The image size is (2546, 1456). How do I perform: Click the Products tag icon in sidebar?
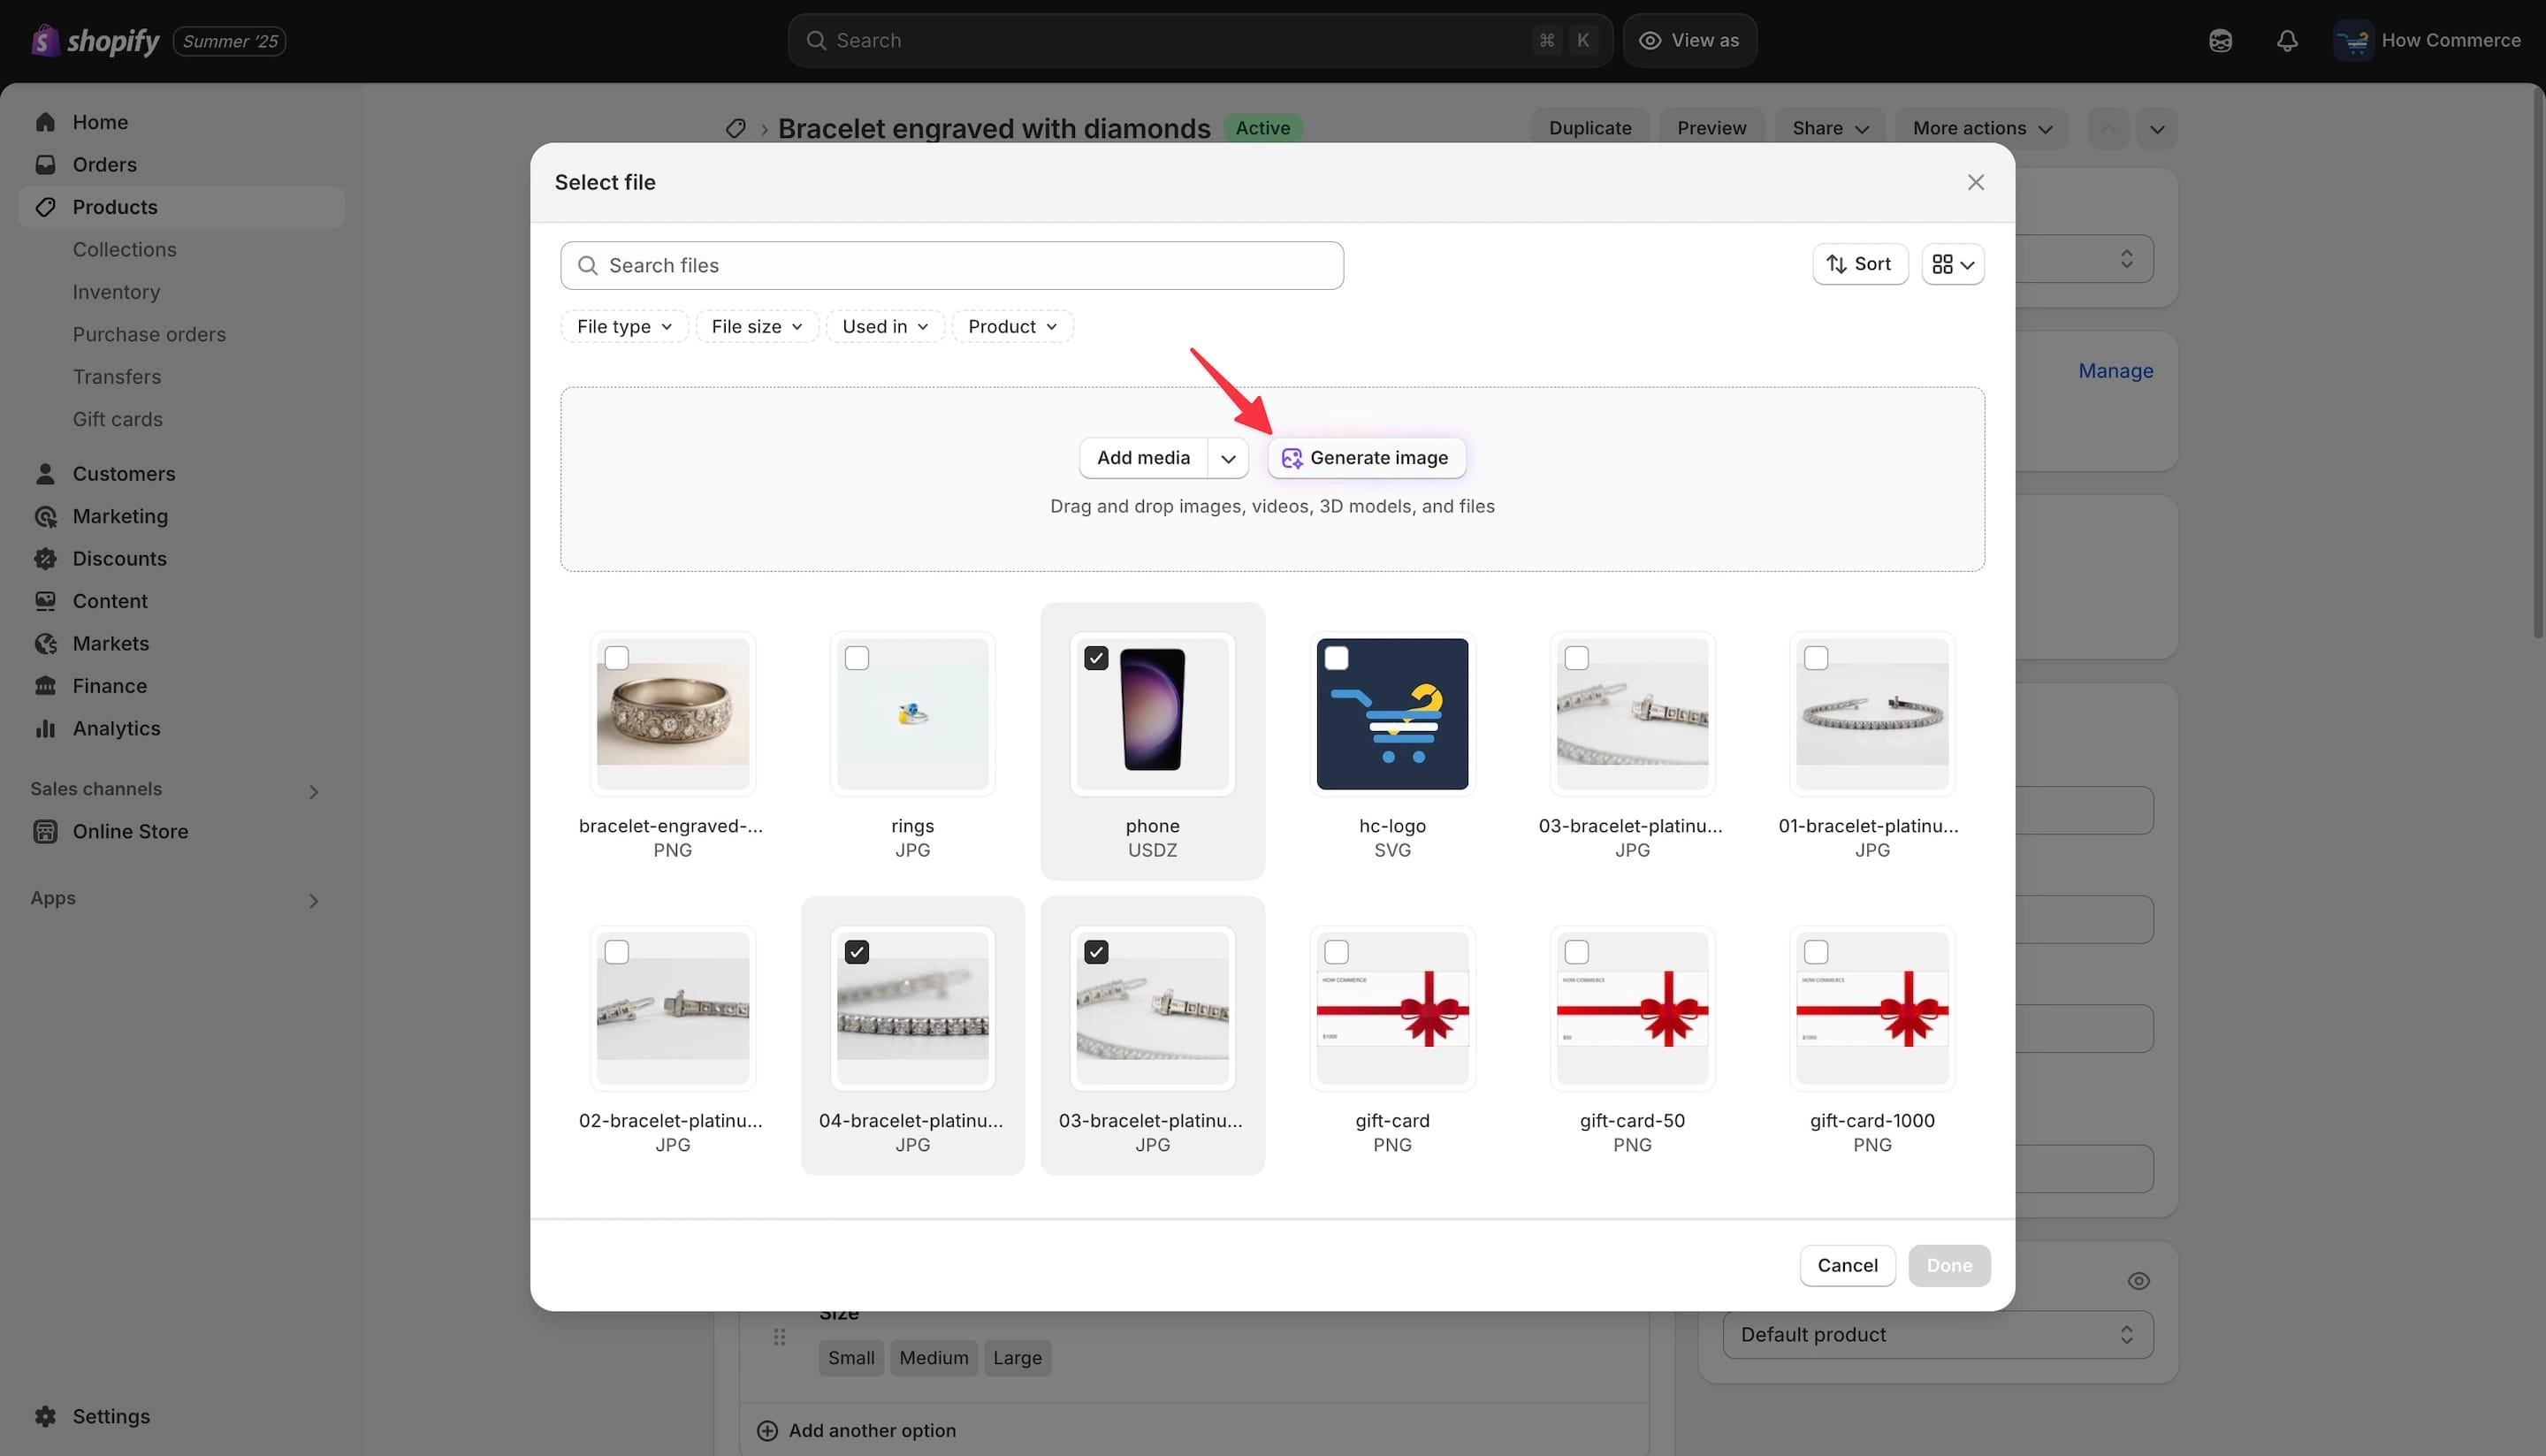[x=45, y=207]
